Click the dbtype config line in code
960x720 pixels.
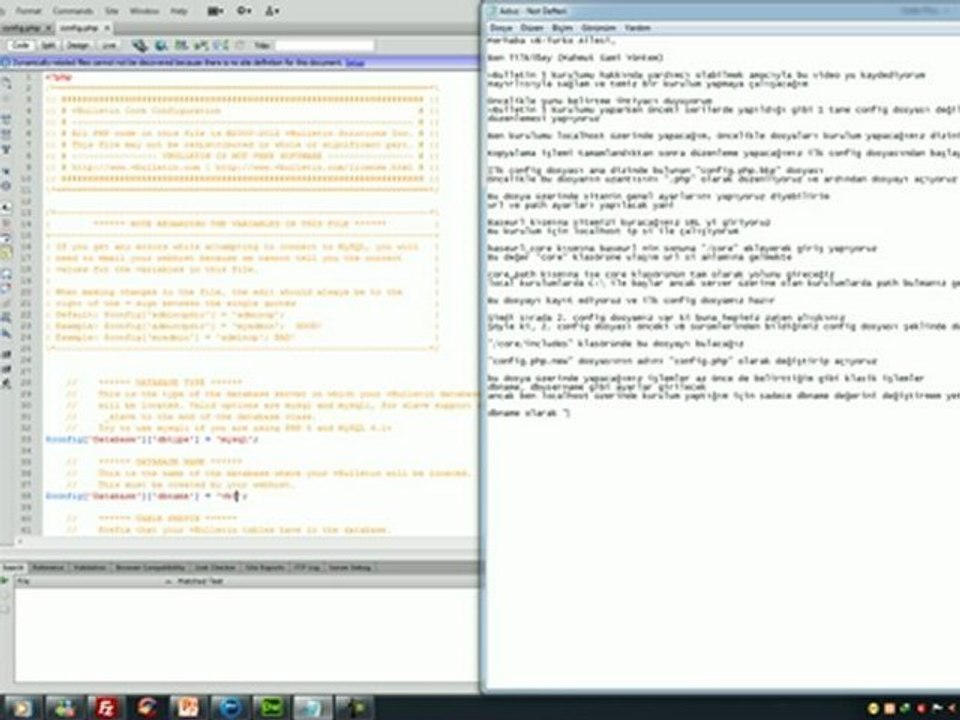152,440
